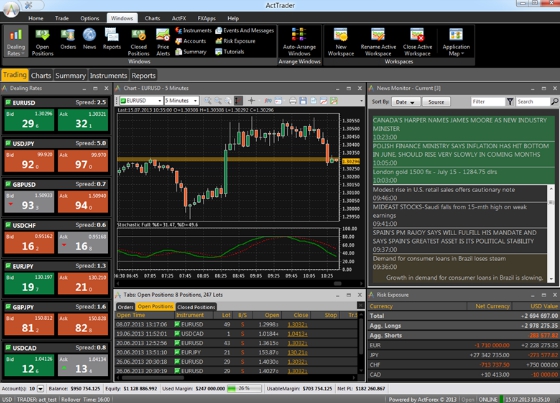Open Risk Exposure from the ribbon

tap(235, 41)
